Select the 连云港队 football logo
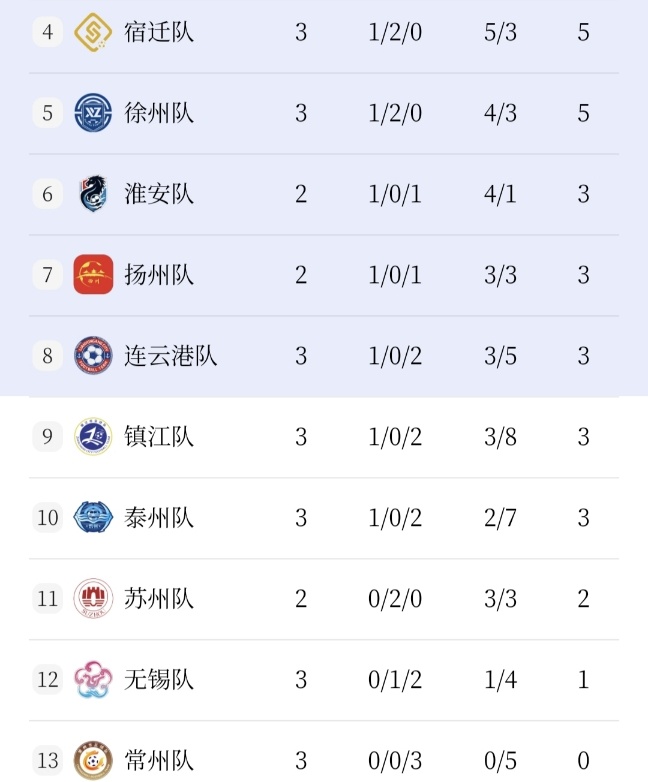 pos(93,356)
